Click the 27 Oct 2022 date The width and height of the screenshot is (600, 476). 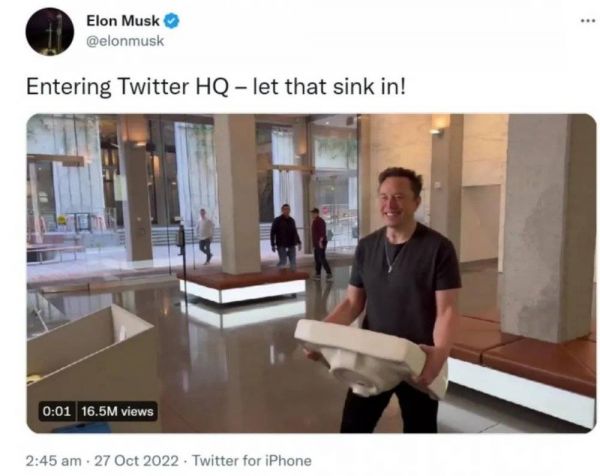[x=136, y=461]
